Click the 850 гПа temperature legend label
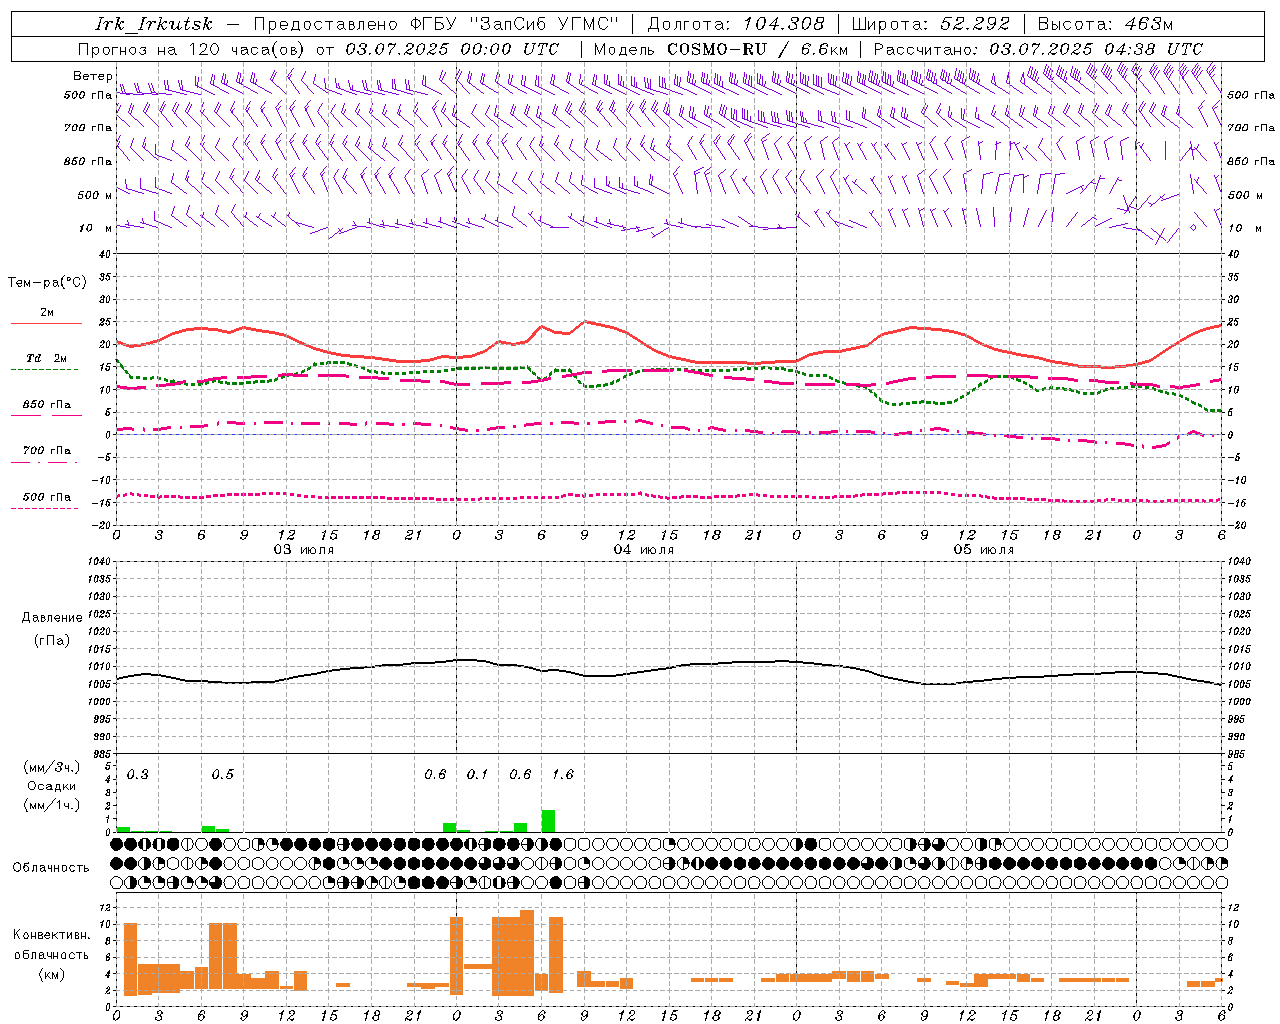 coord(46,405)
